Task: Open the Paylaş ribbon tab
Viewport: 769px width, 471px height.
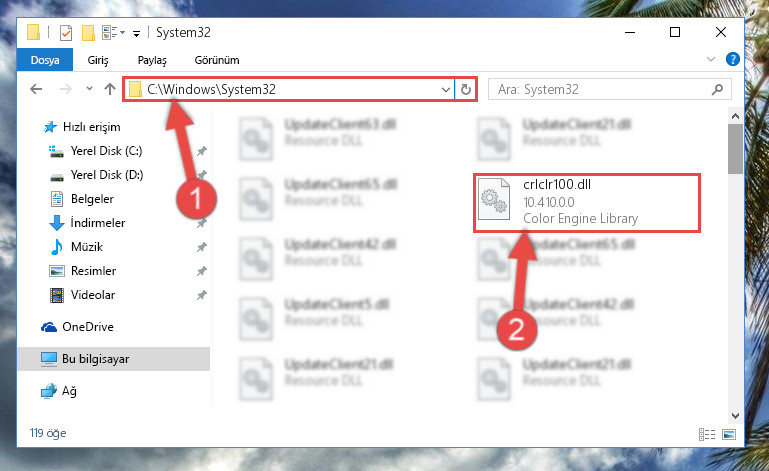Action: [x=152, y=60]
